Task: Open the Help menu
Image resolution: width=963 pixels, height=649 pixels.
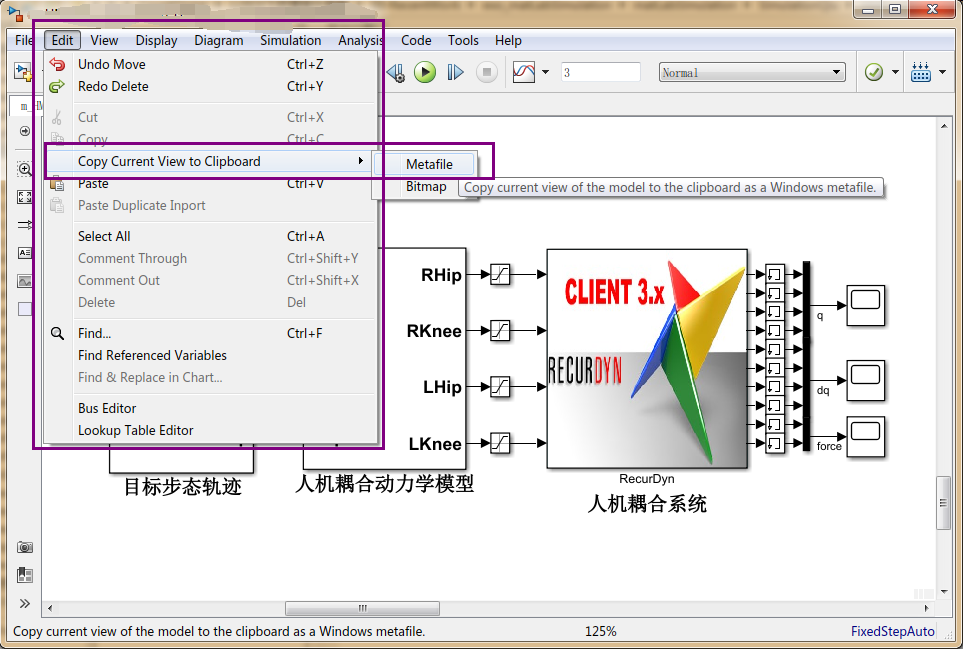Action: (x=508, y=41)
